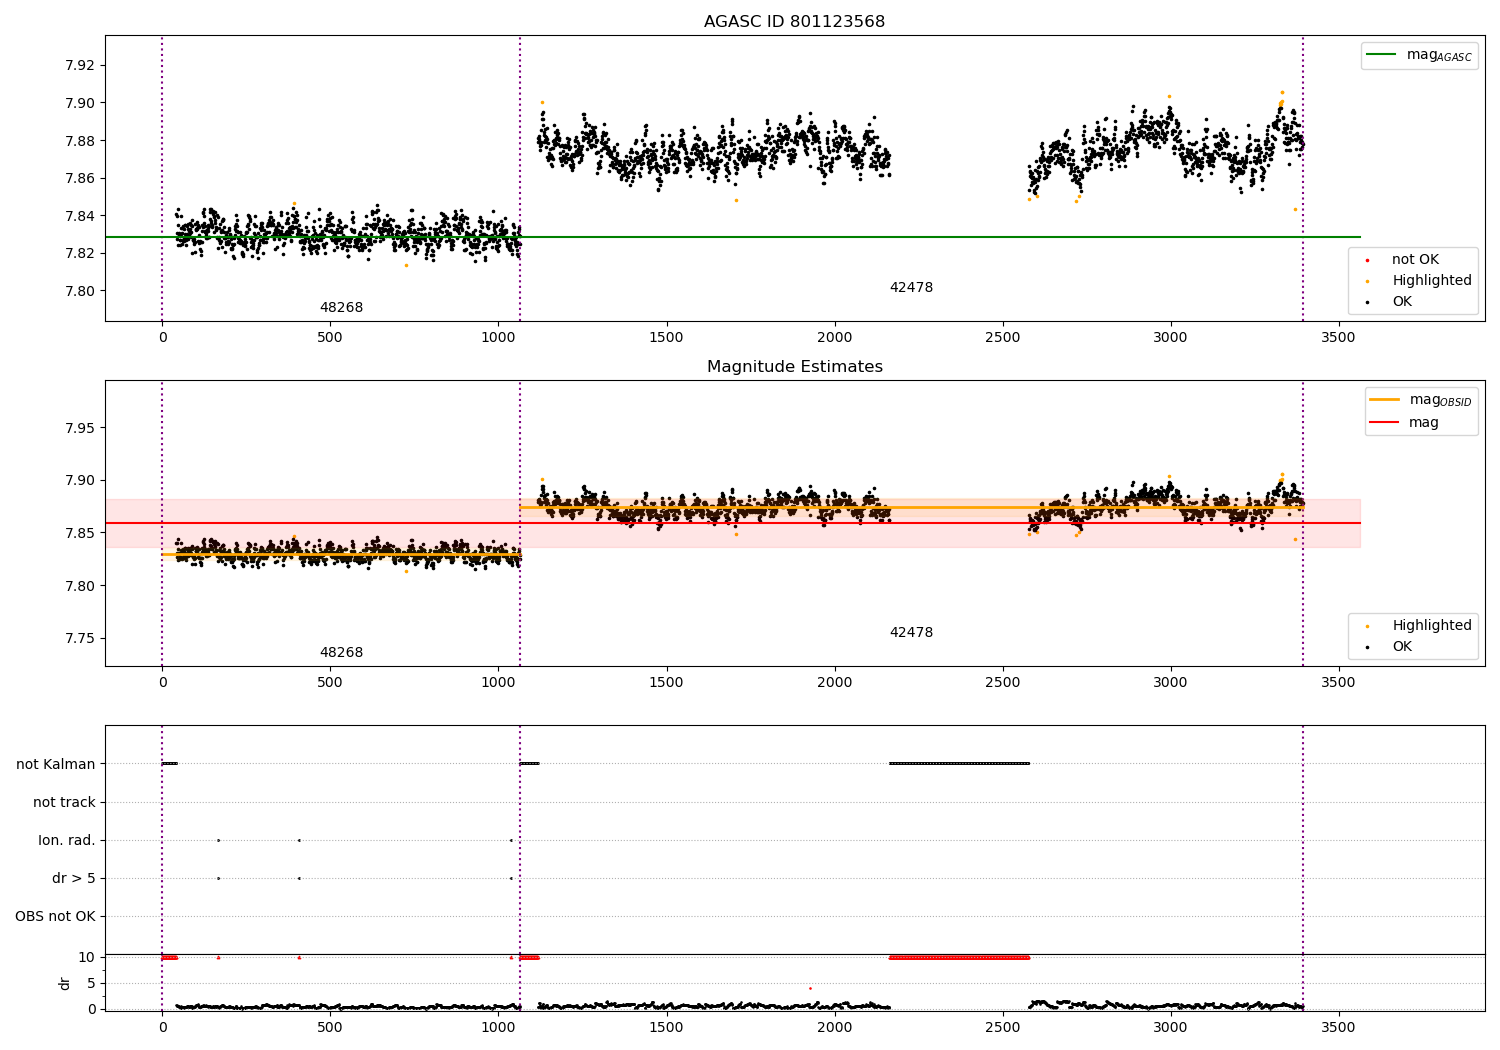Click the 7.92 y-axis tick label
The width and height of the screenshot is (1500, 1050).
coord(79,66)
